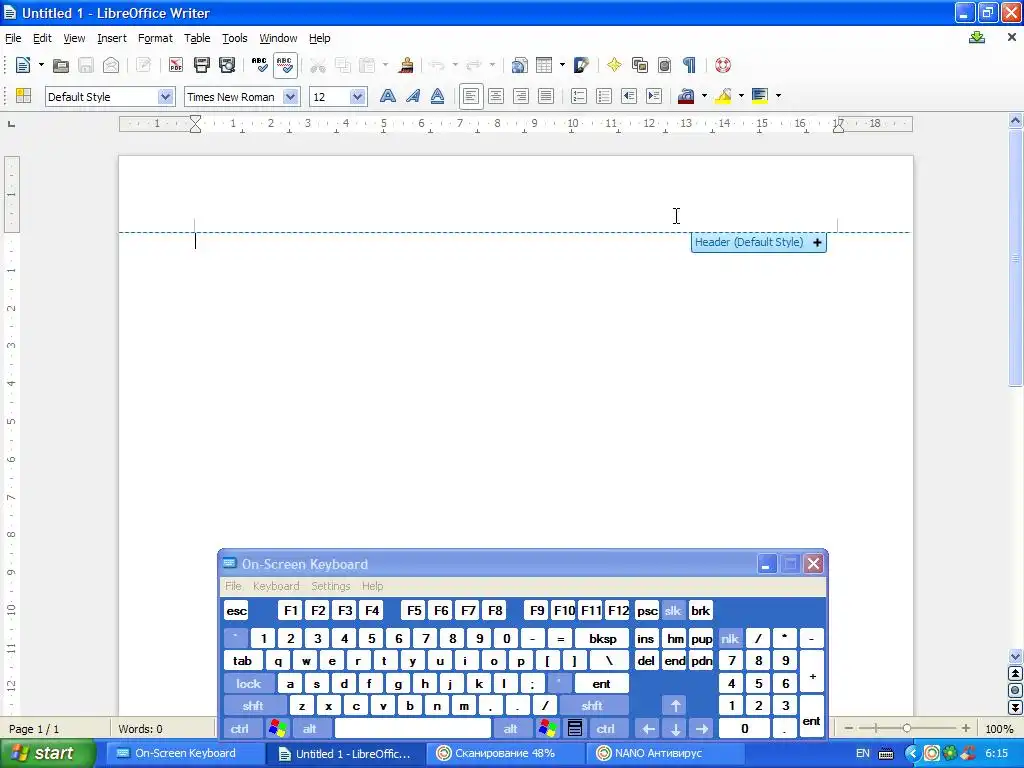1024x768 pixels.
Task: Print the document with the printer icon
Action: pyautogui.click(x=202, y=65)
